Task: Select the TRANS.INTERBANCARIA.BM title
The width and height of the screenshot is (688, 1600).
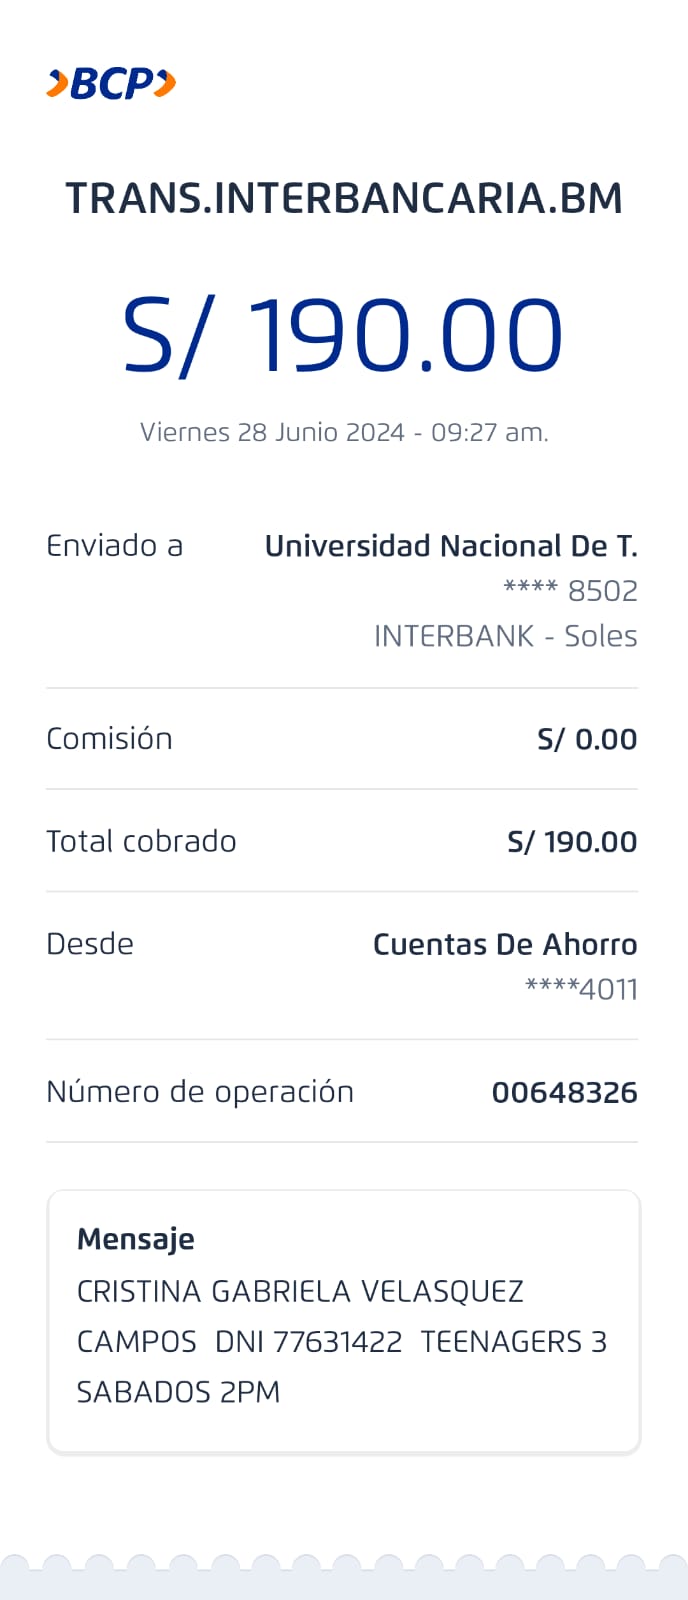Action: [x=344, y=198]
